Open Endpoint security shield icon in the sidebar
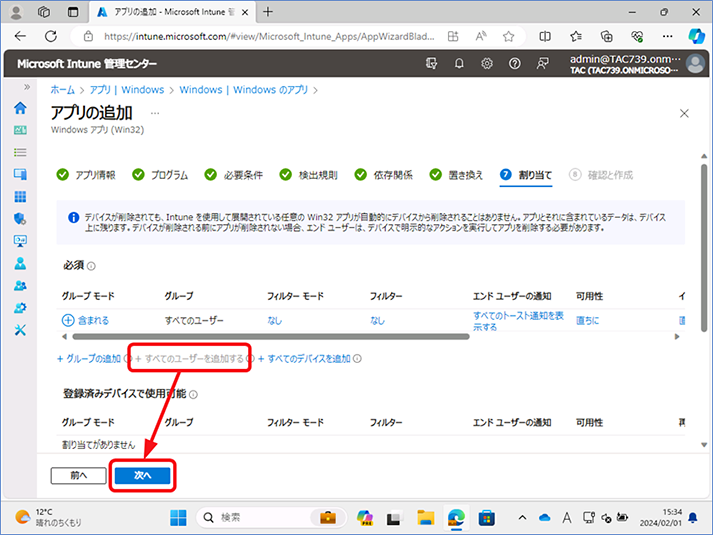The width and height of the screenshot is (713, 535). tap(20, 219)
